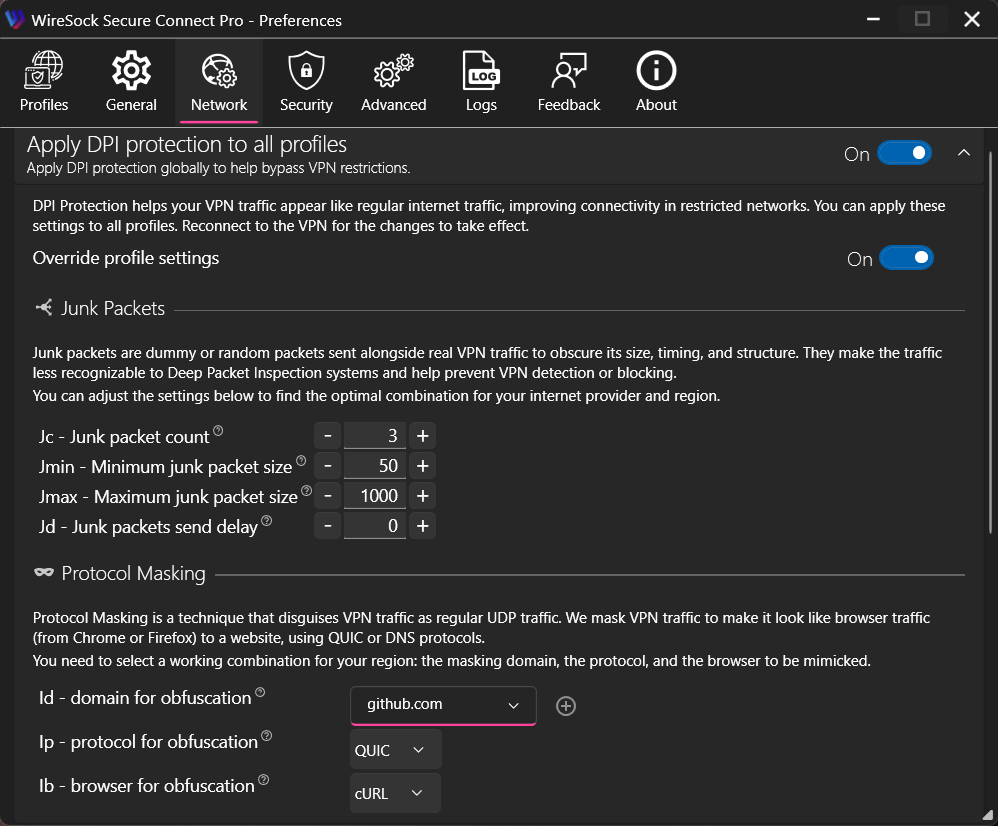
Task: Click the Jmin minimum size value field
Action: [x=375, y=466]
